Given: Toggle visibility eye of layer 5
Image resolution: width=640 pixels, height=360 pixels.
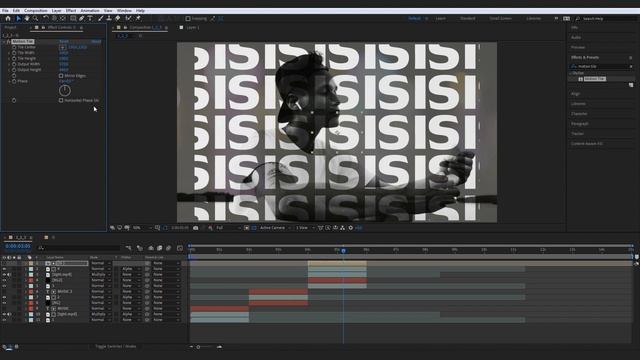Looking at the screenshot, I should [x=4, y=286].
